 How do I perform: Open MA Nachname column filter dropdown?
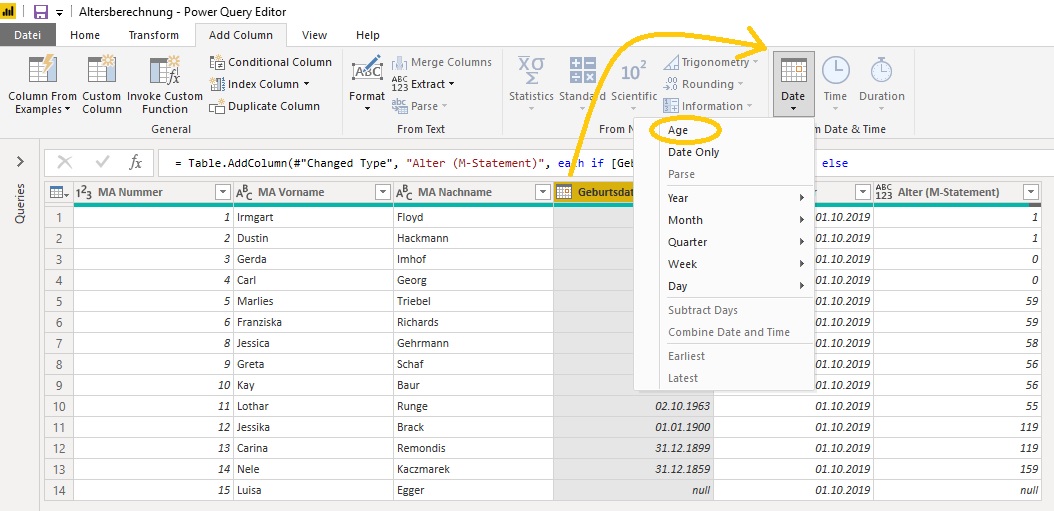tap(543, 192)
